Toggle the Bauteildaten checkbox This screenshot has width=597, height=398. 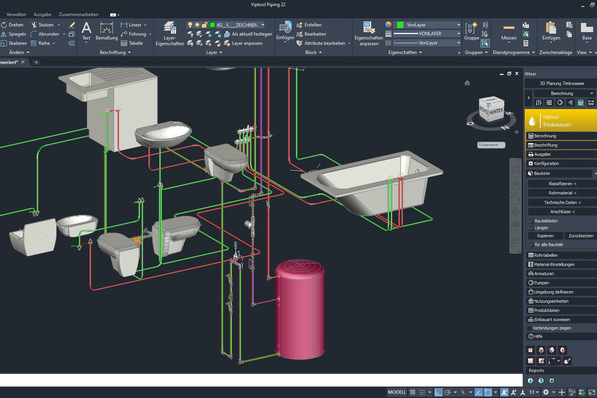(x=531, y=221)
